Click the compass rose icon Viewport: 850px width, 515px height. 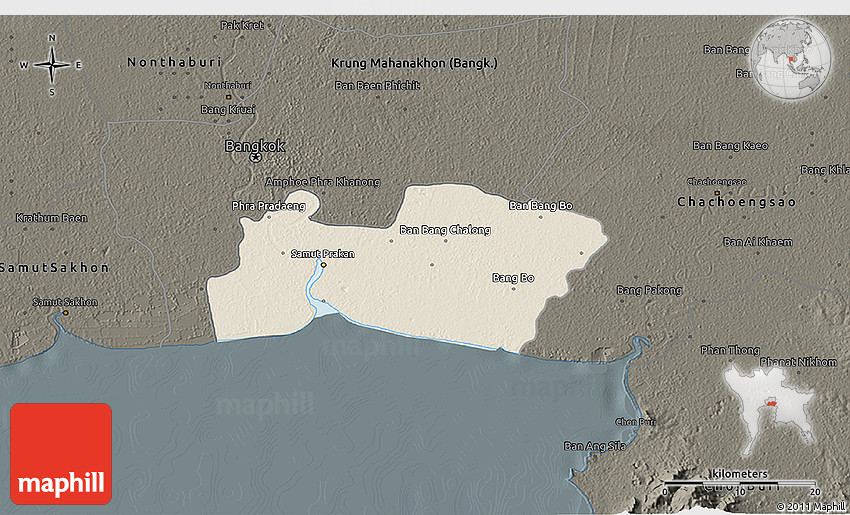point(51,65)
